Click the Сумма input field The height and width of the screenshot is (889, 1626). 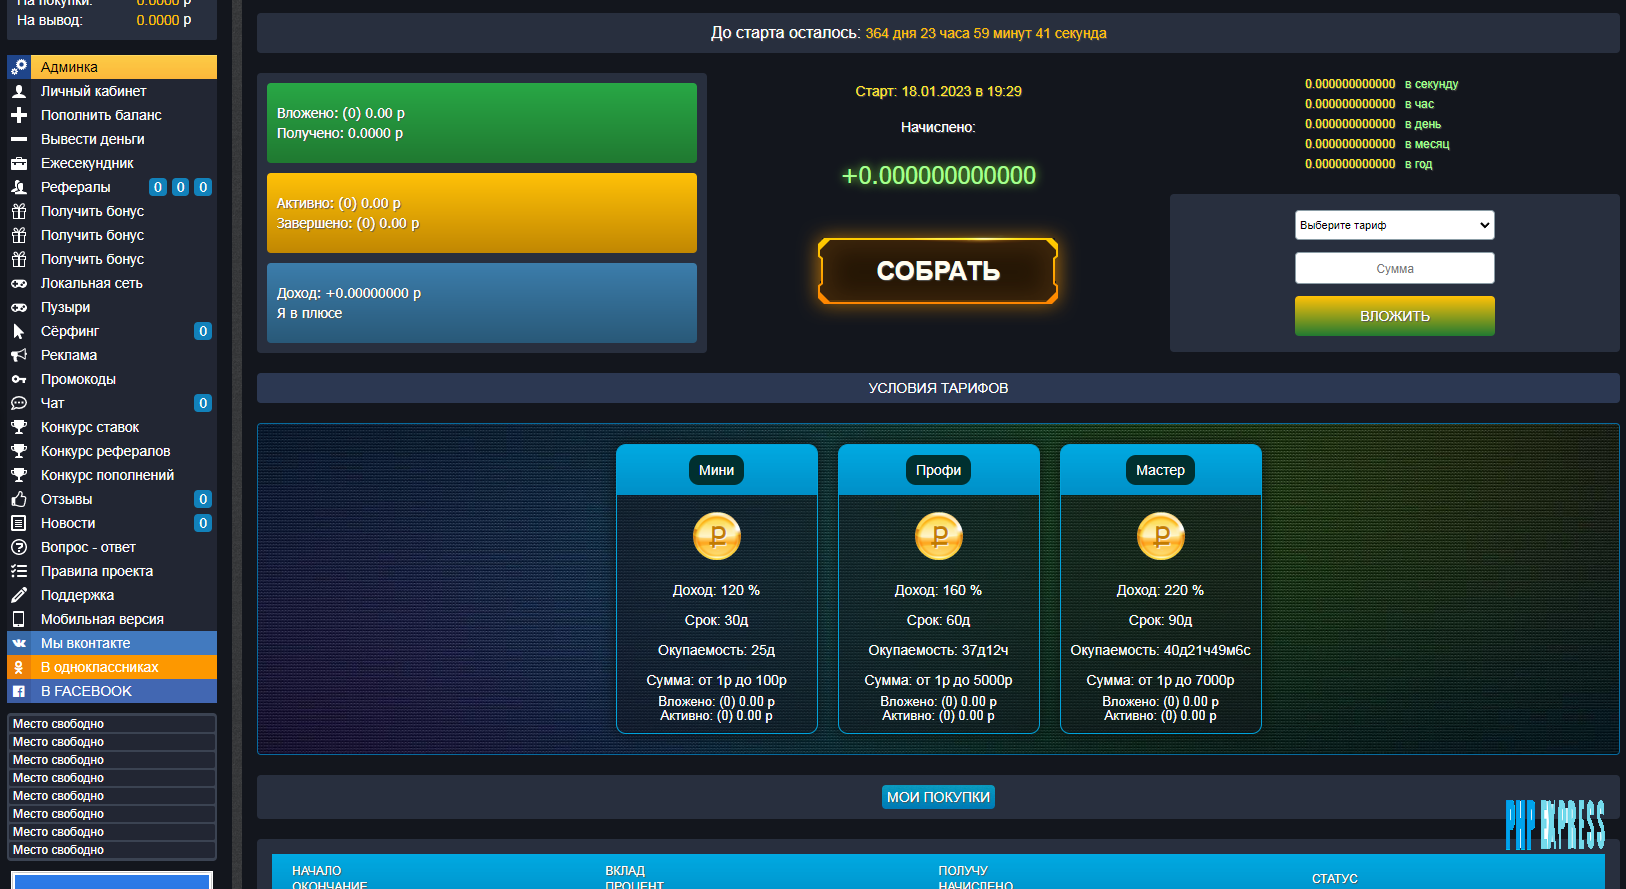pos(1394,268)
